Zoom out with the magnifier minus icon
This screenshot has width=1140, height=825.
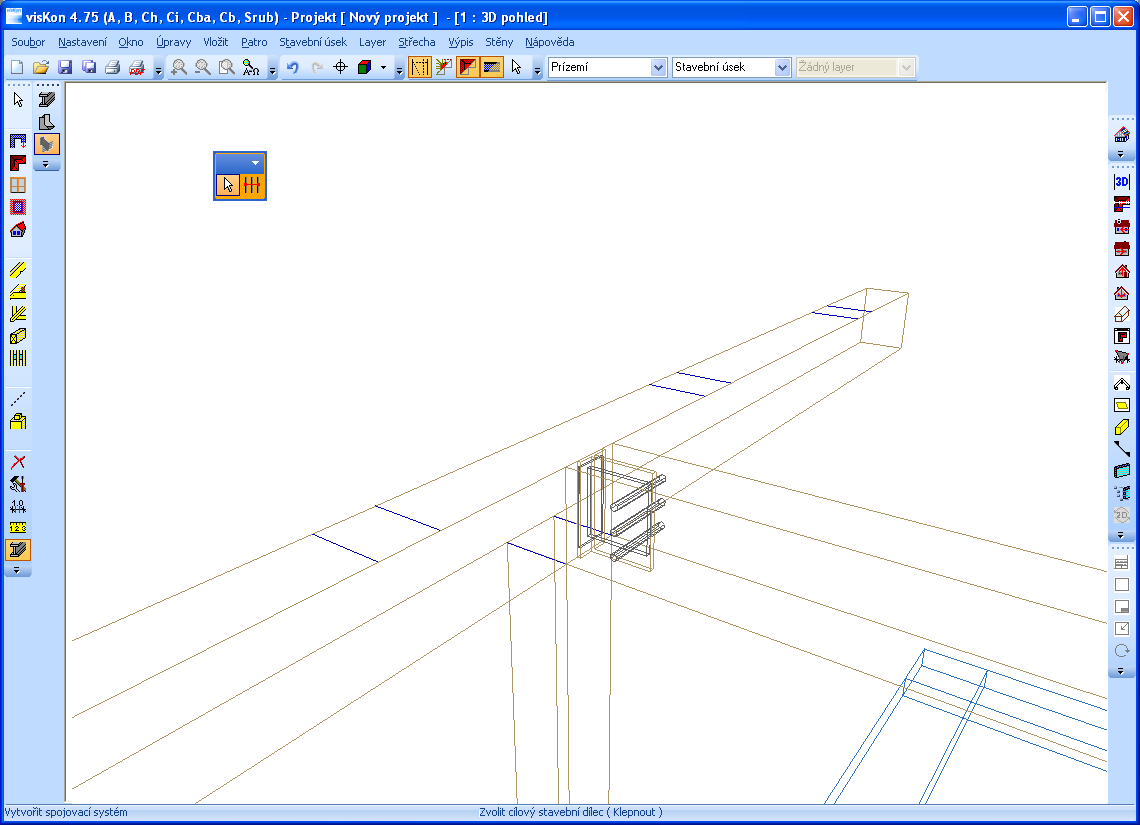point(203,68)
